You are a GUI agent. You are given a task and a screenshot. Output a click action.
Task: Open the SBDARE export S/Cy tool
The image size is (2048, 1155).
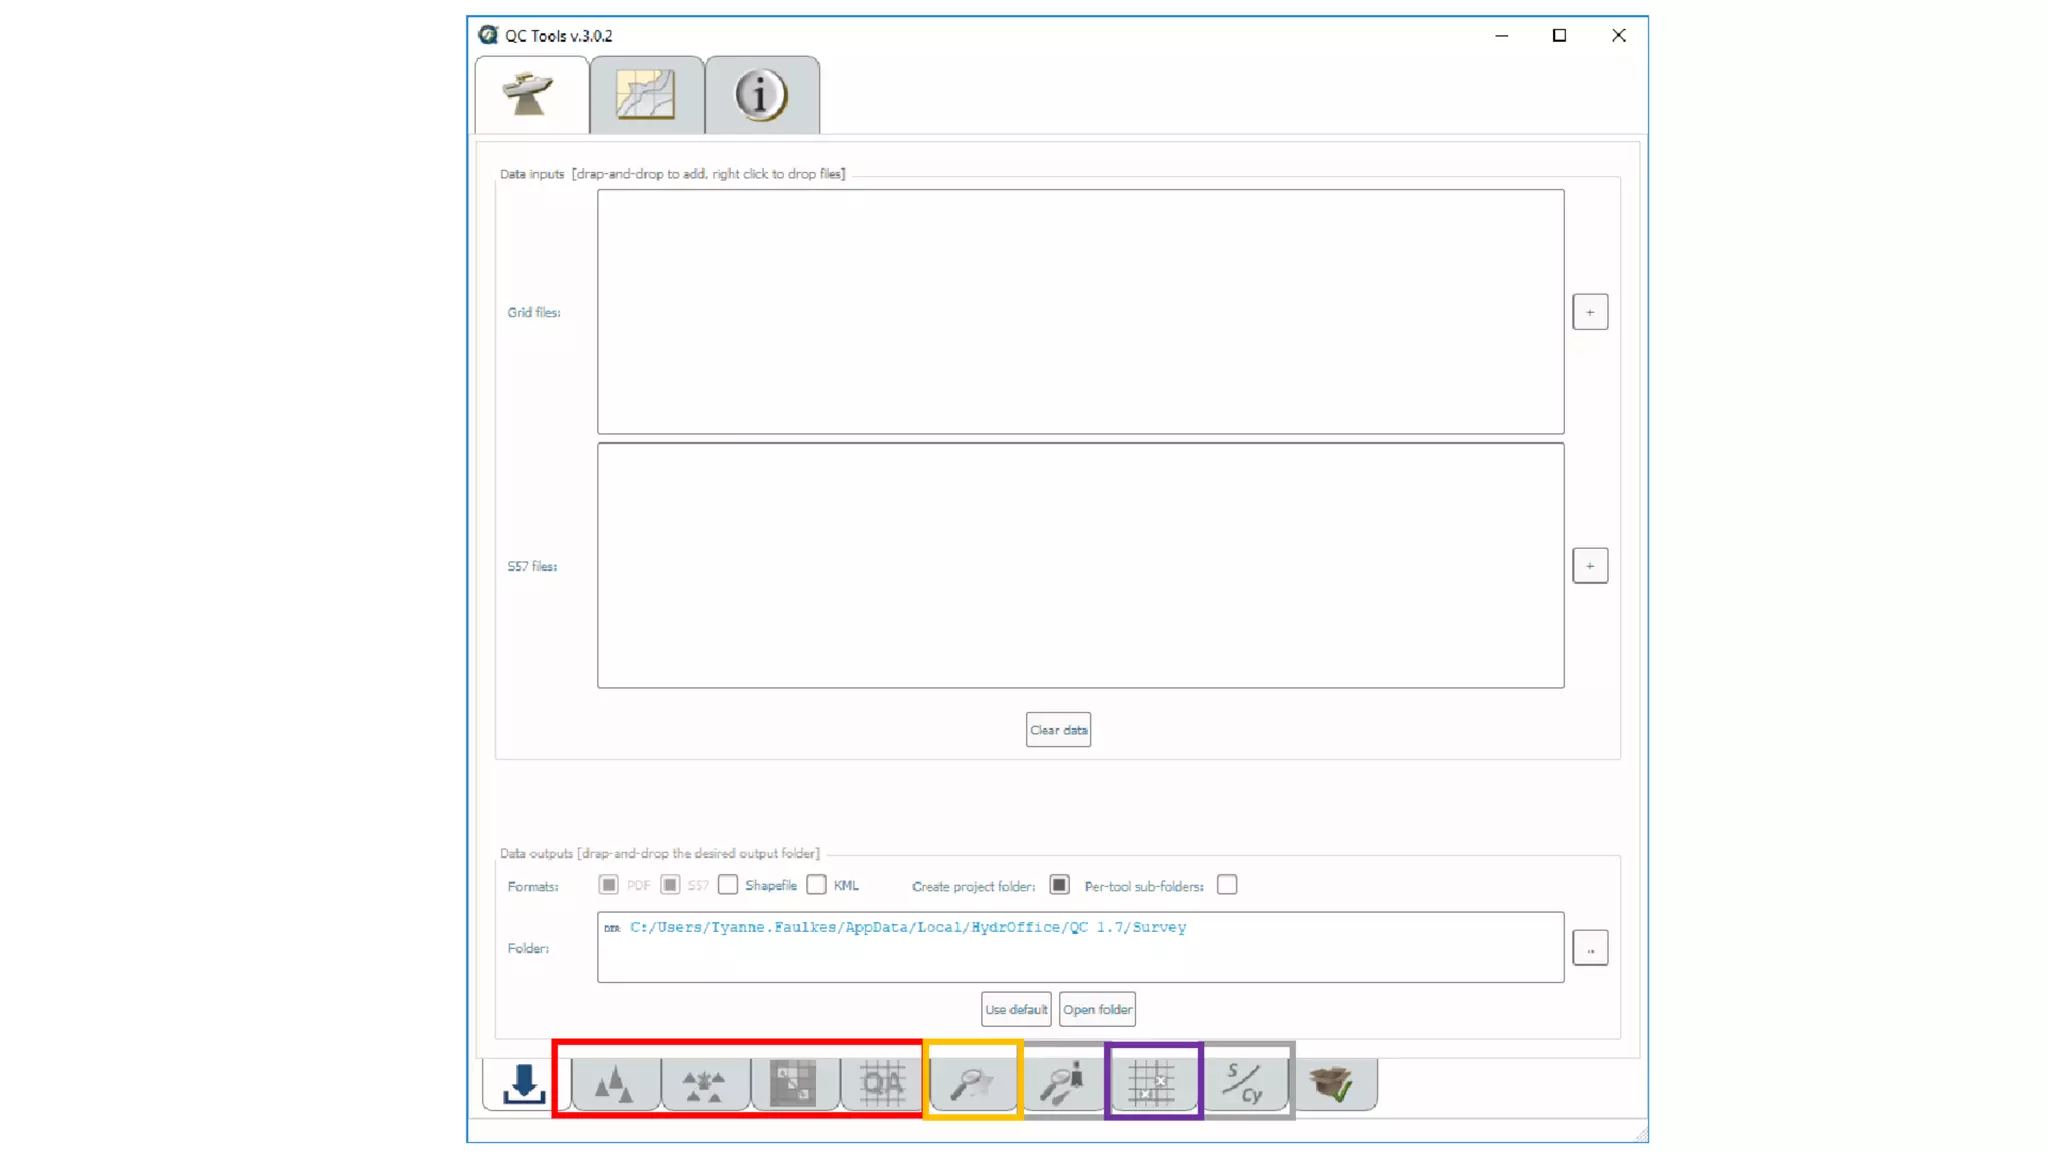point(1244,1084)
